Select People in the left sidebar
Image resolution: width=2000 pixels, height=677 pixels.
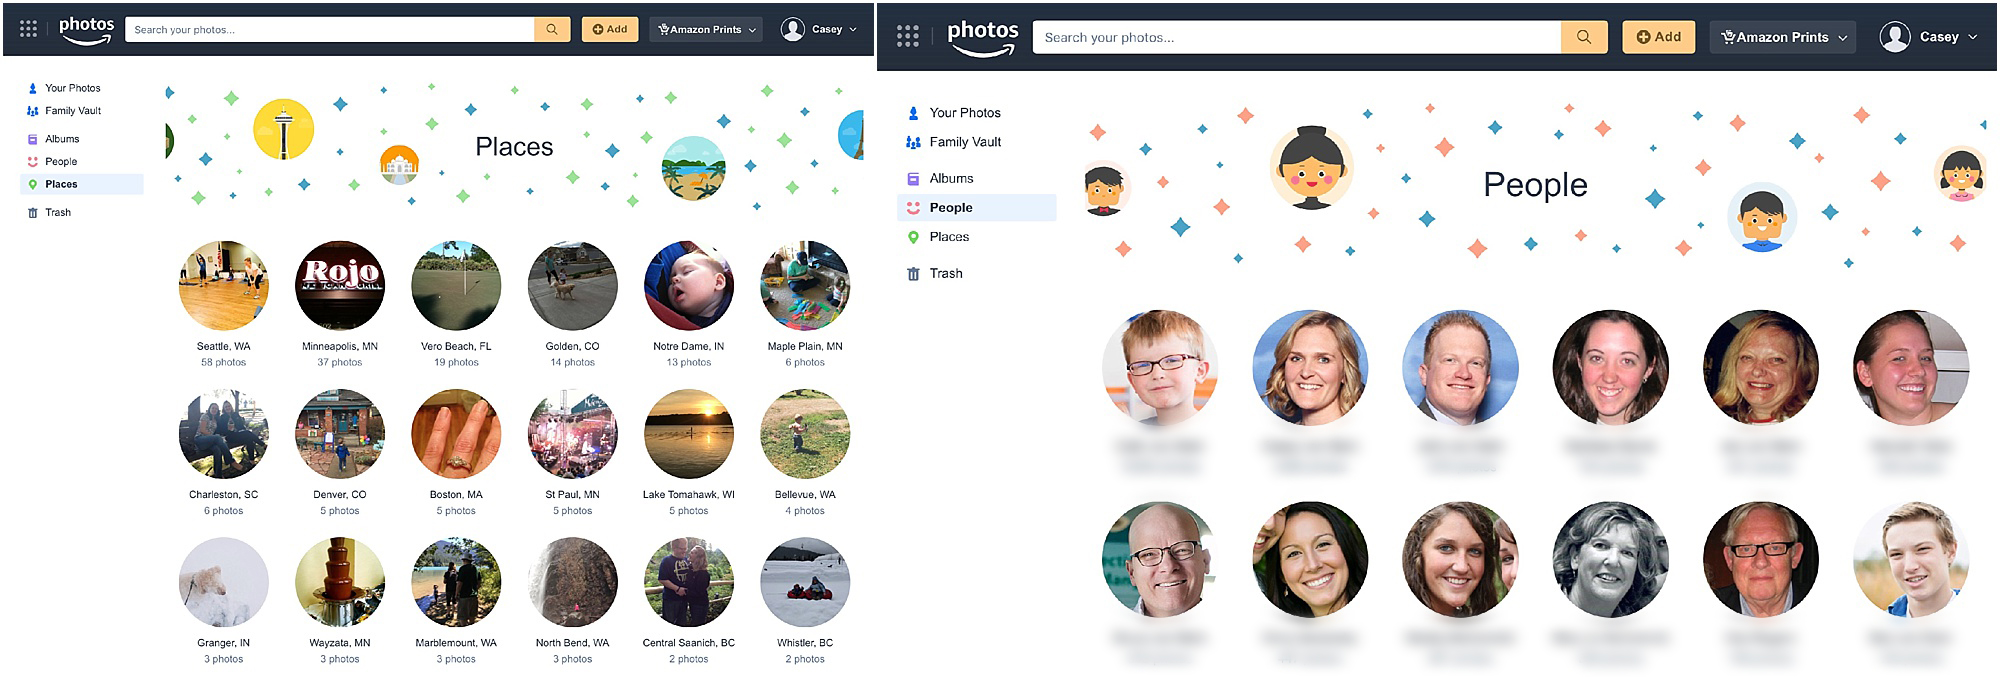click(61, 162)
